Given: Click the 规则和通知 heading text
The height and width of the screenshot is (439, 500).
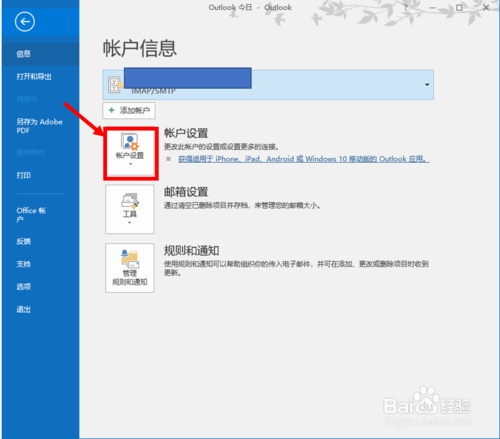Looking at the screenshot, I should pyautogui.click(x=191, y=250).
